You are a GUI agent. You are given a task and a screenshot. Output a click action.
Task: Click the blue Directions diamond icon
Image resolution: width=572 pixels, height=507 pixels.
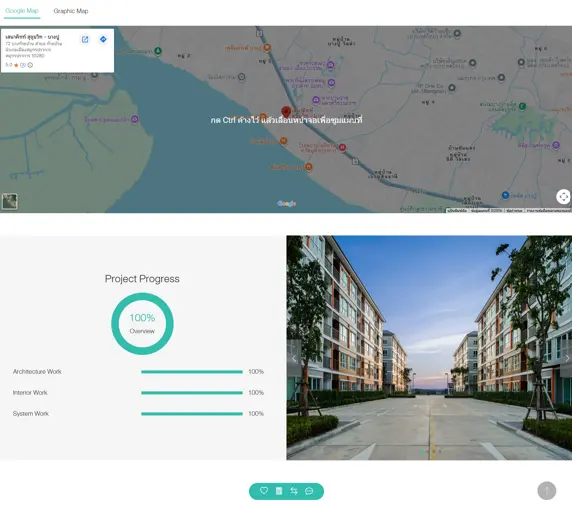103,39
